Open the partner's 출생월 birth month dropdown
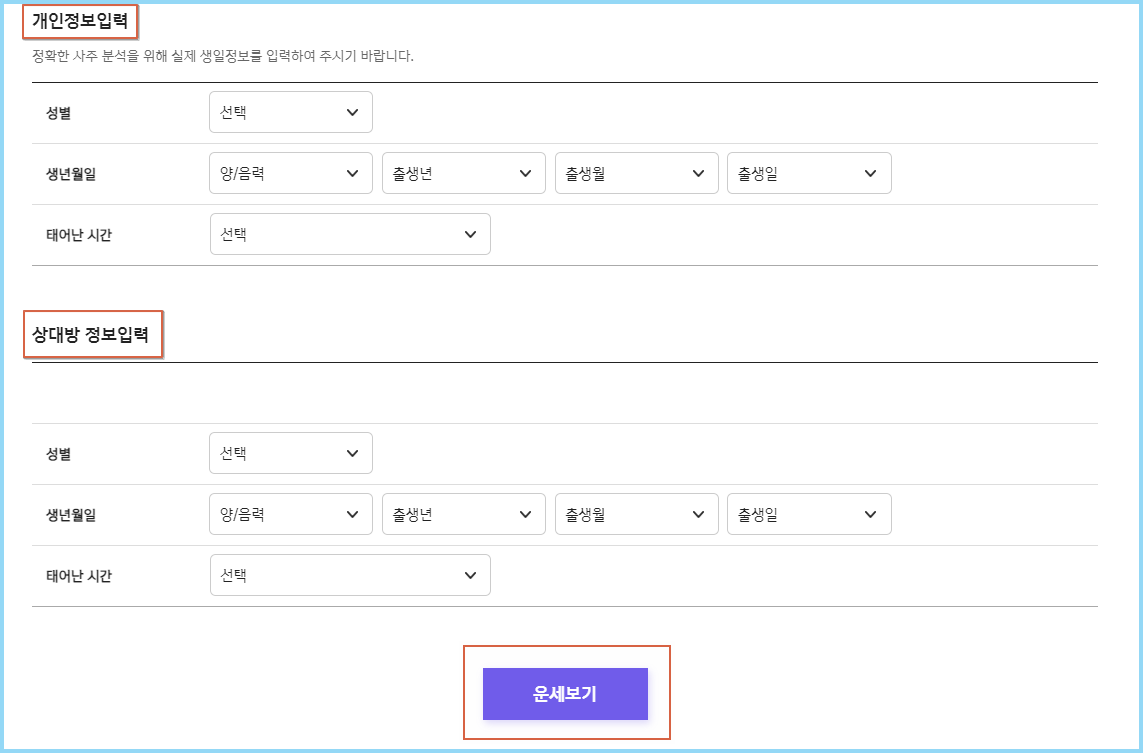 coord(636,513)
